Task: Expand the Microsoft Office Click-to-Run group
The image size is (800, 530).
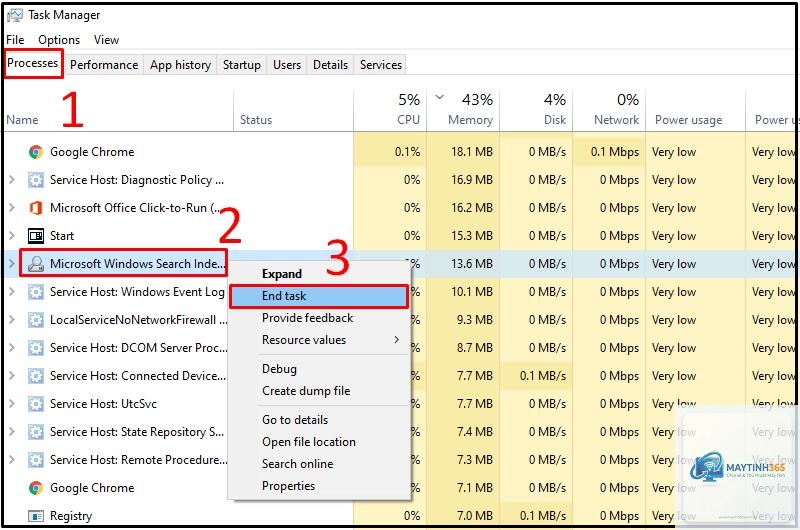Action: (12, 208)
